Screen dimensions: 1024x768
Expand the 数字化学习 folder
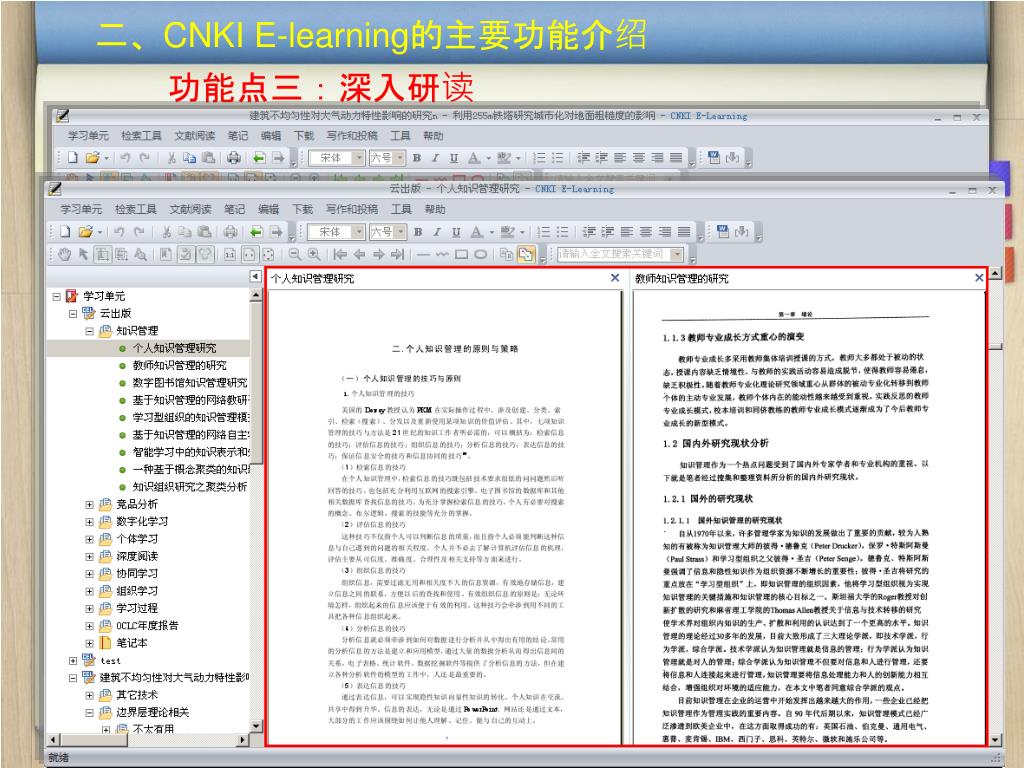89,522
